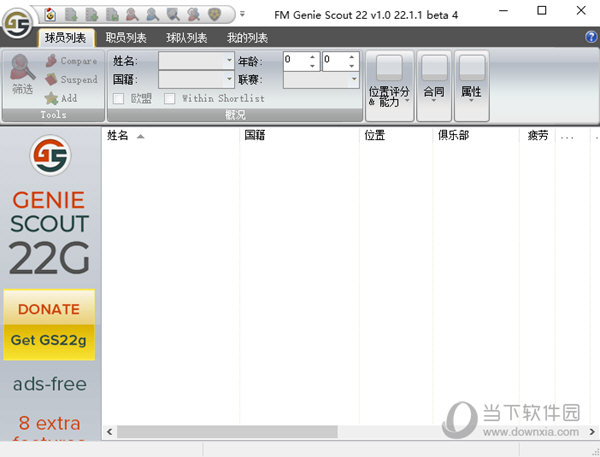Click the first document icon after the load game icon

tap(71, 15)
